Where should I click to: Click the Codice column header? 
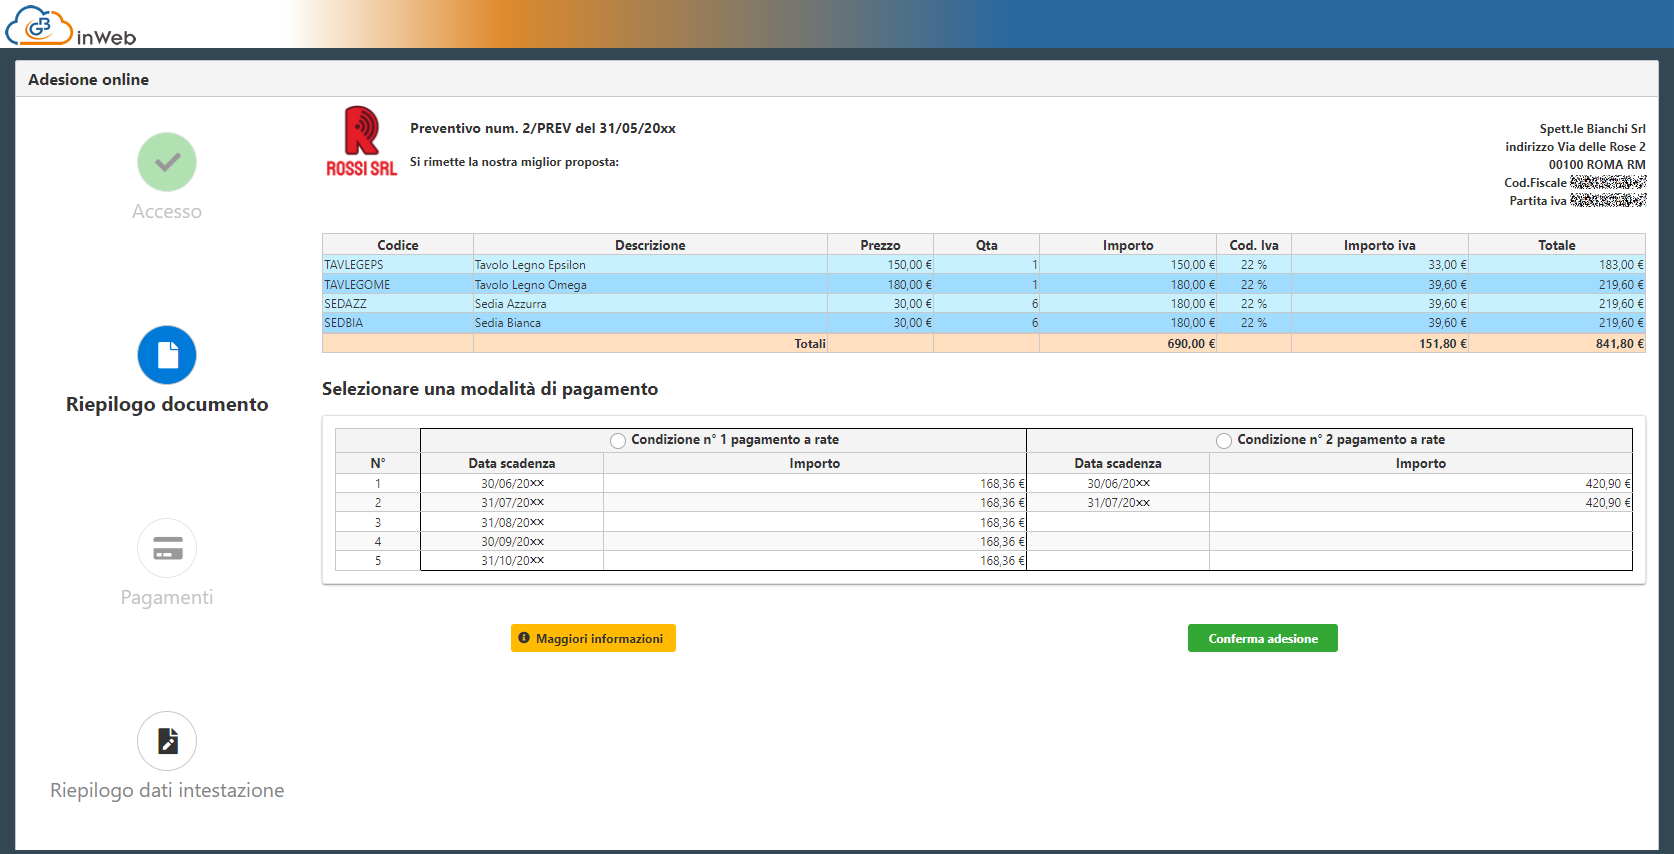[398, 245]
